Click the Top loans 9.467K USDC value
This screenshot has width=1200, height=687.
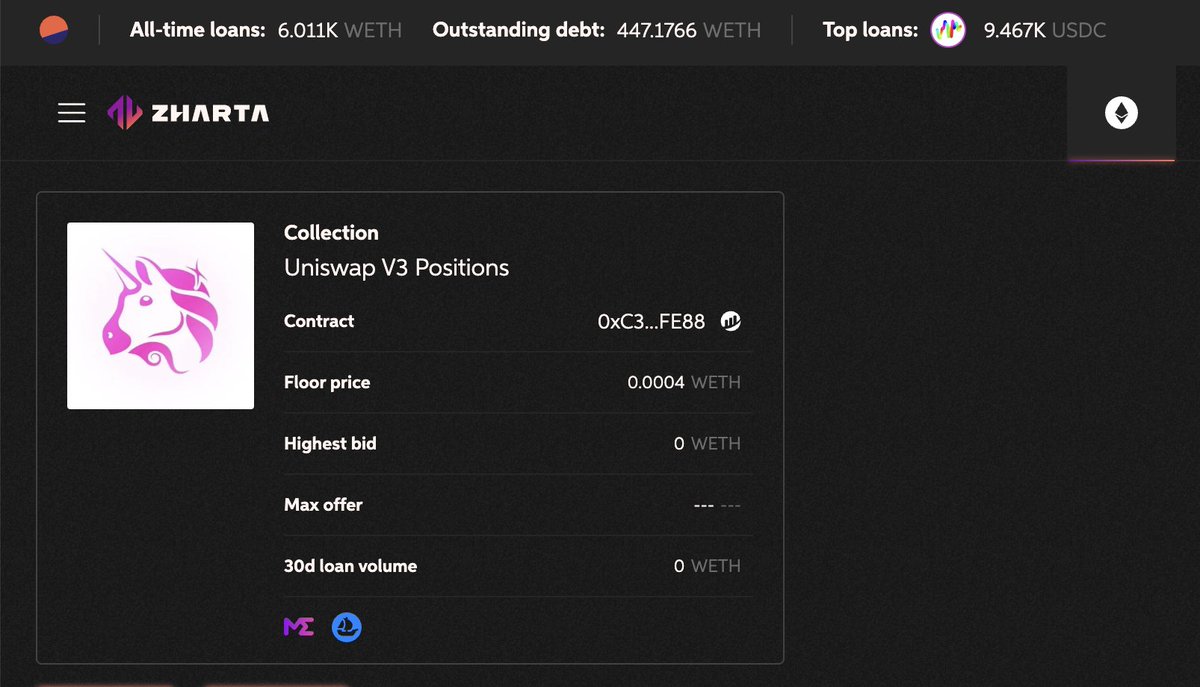tap(1045, 30)
